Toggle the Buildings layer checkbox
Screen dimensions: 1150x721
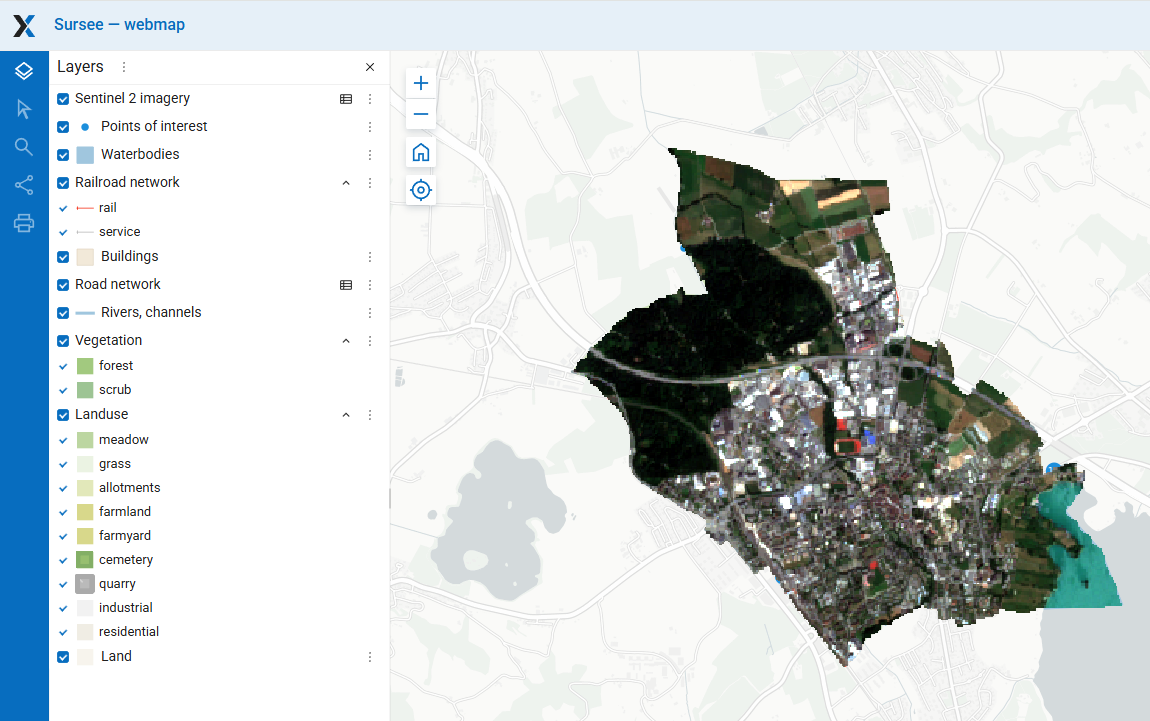pyautogui.click(x=63, y=257)
